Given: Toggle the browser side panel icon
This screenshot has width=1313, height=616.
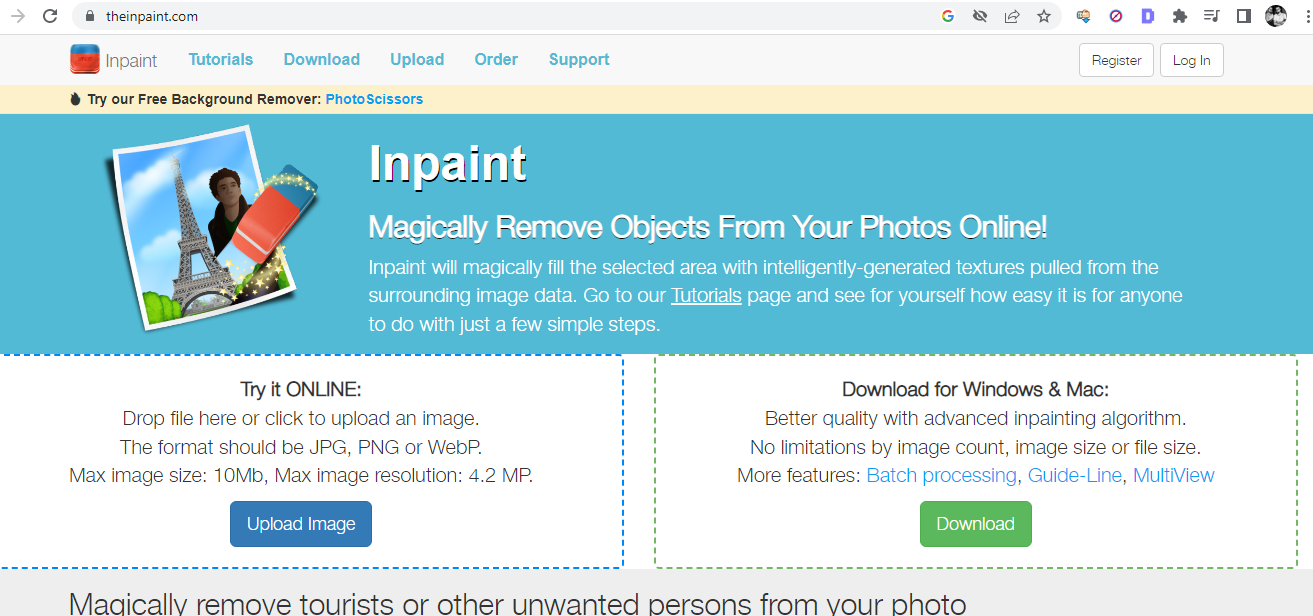Looking at the screenshot, I should [1244, 16].
